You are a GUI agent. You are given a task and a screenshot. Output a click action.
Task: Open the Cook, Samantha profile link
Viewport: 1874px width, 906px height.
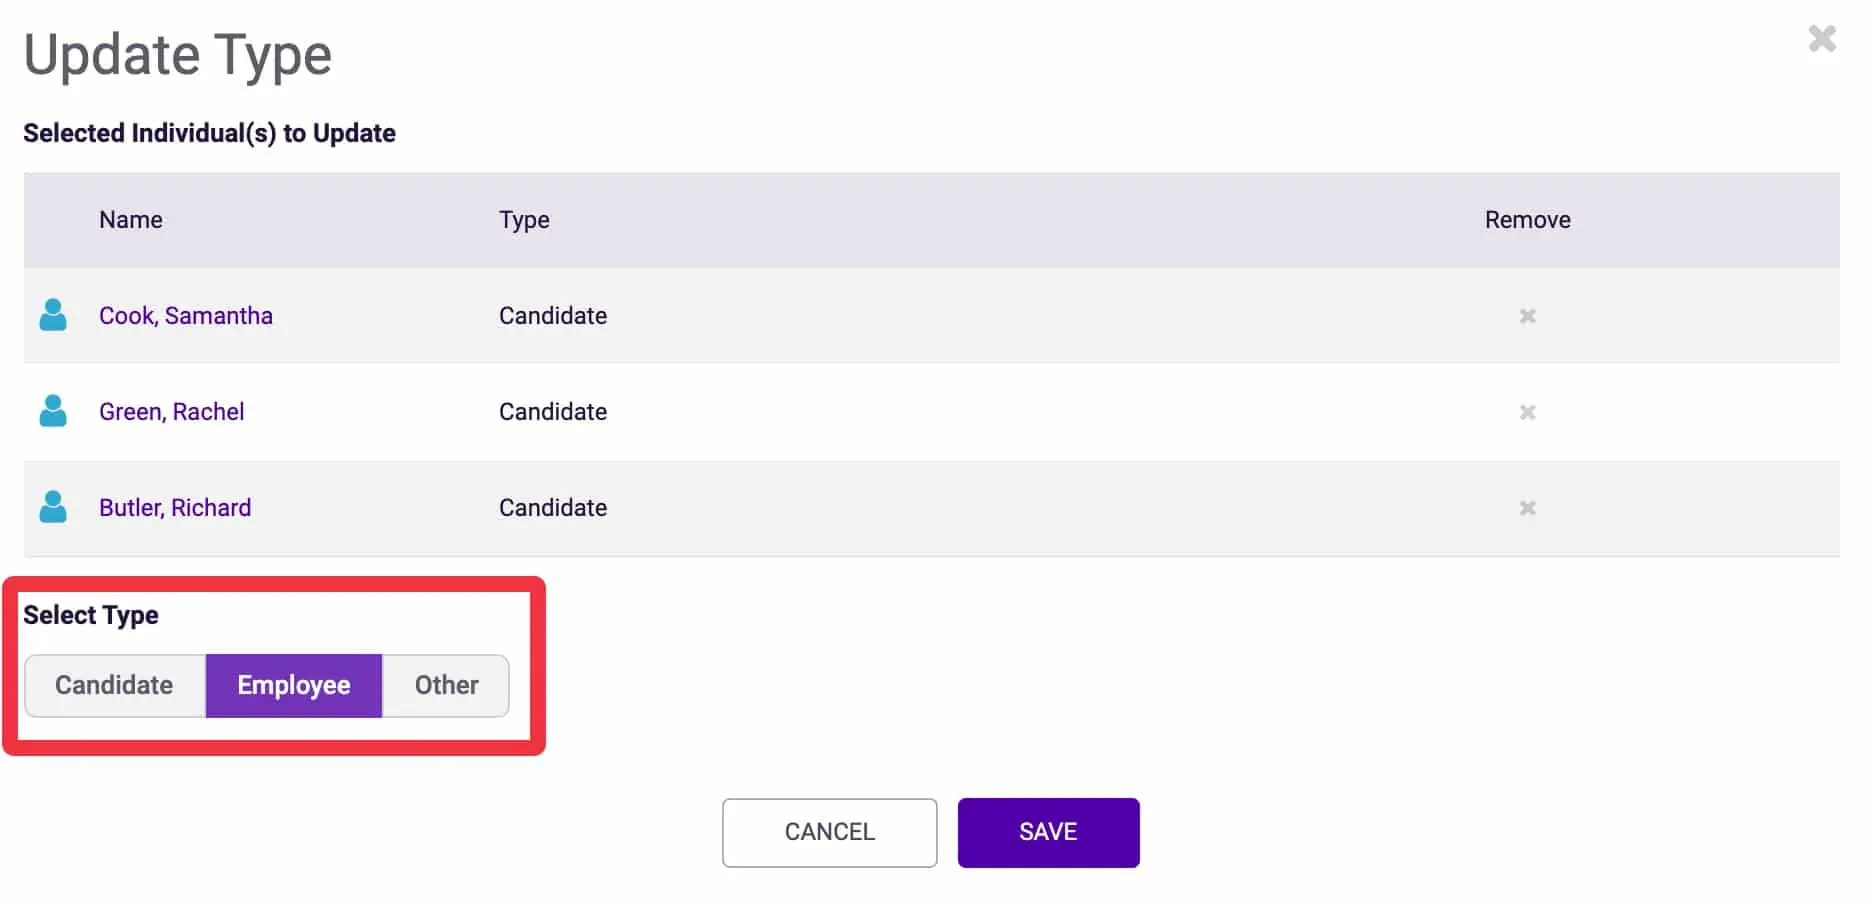pyautogui.click(x=186, y=316)
